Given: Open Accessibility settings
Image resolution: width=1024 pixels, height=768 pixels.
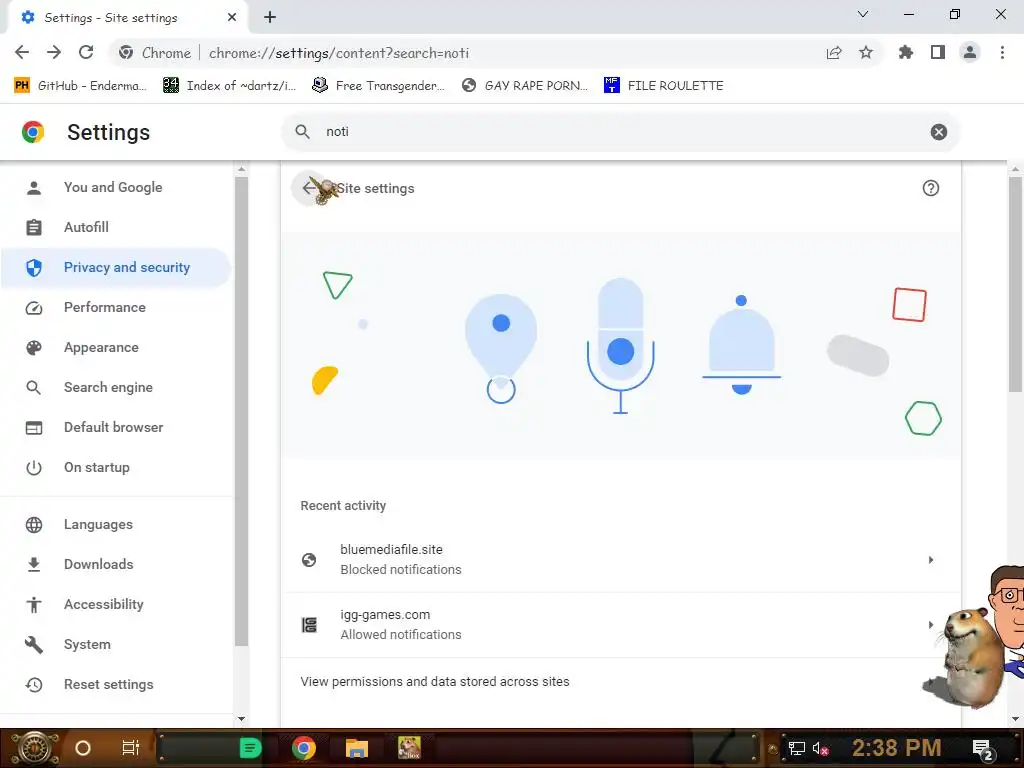Looking at the screenshot, I should [x=116, y=605].
